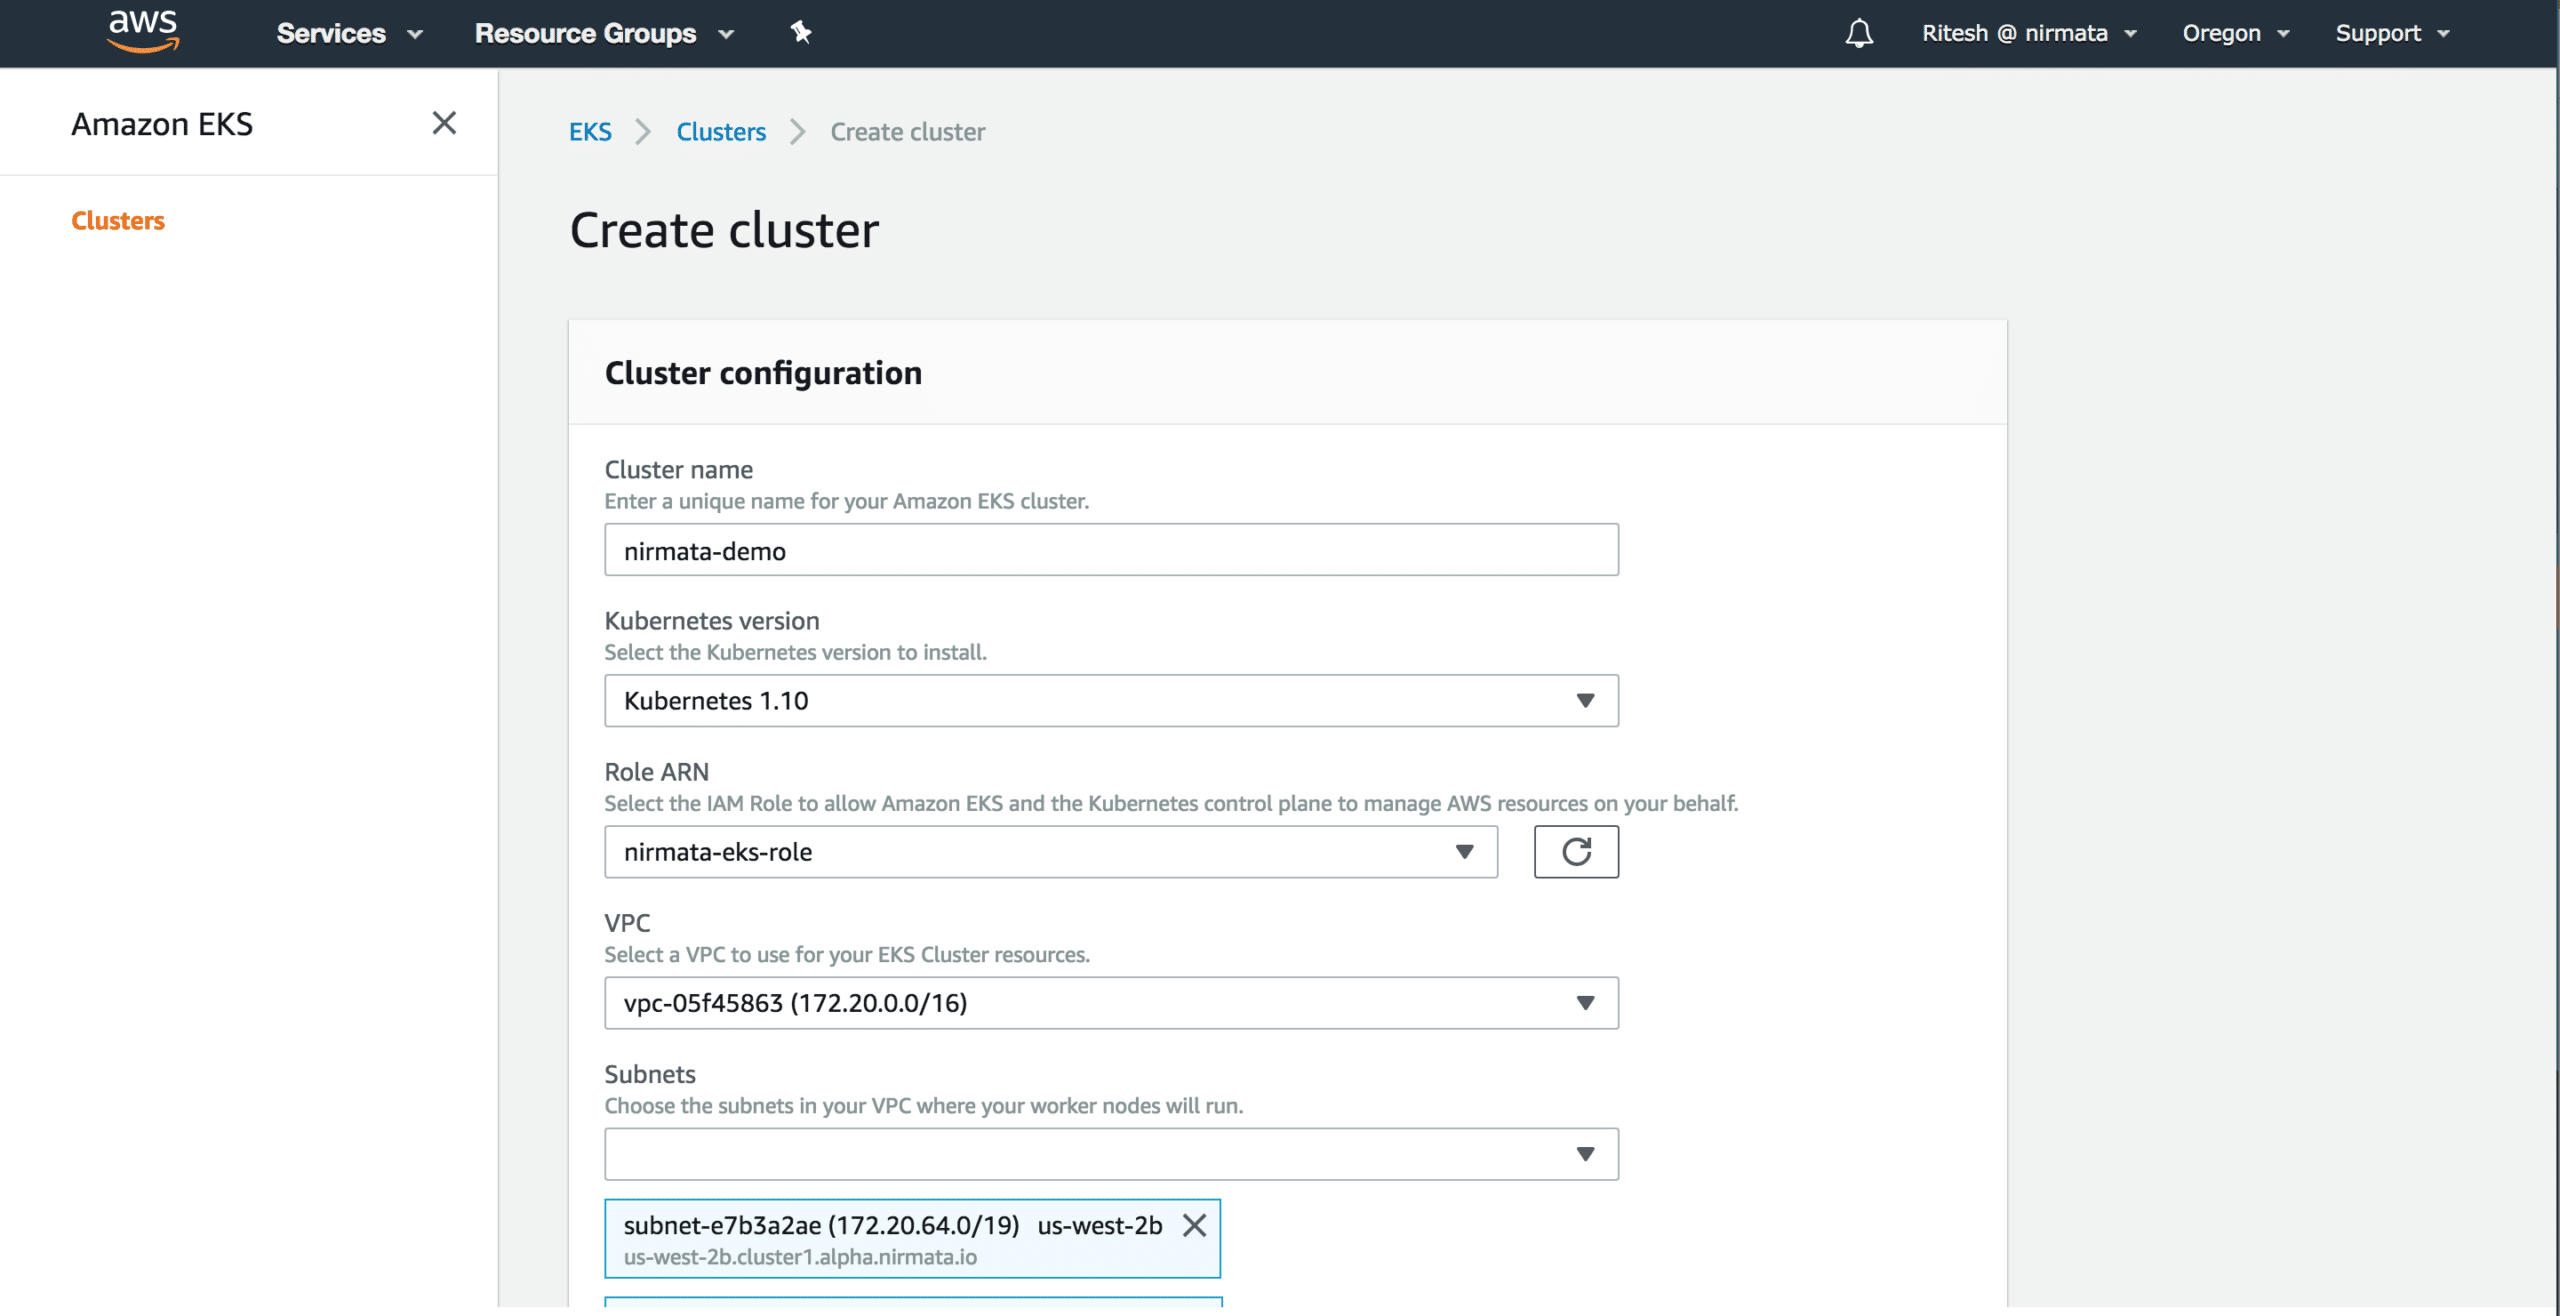Screen dimensions: 2560x1316
Task: Select Clusters in the left sidebar
Action: [x=118, y=221]
